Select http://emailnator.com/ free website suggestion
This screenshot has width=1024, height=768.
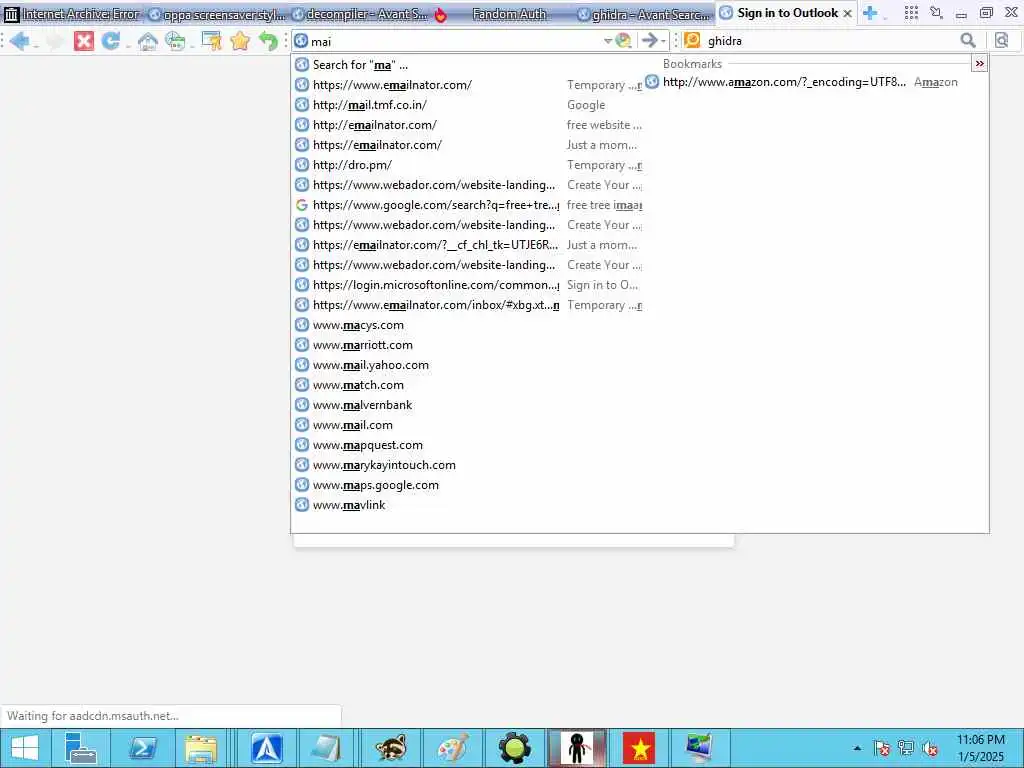coord(468,125)
